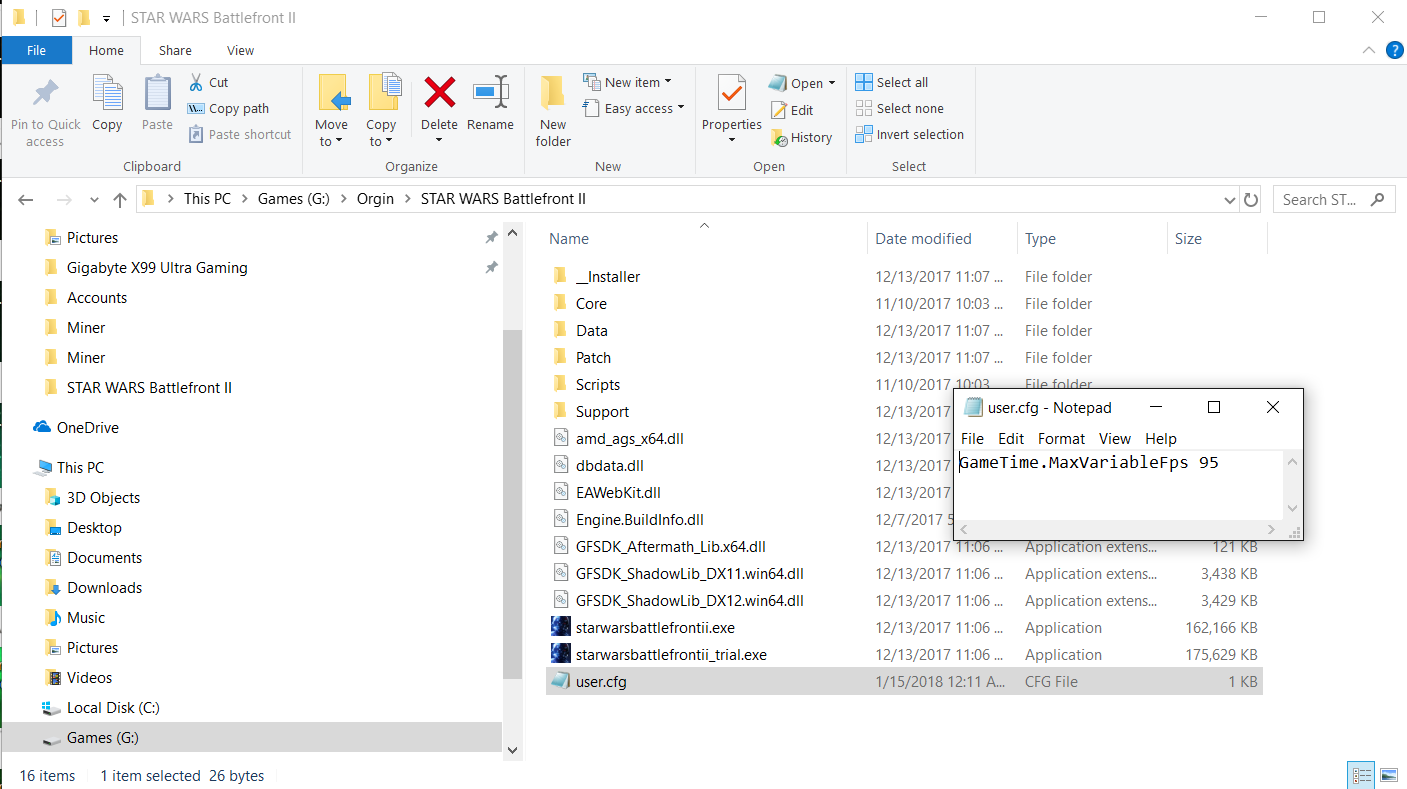Navigate to Games (G:) via breadcrumb
The image size is (1407, 789).
pos(293,199)
